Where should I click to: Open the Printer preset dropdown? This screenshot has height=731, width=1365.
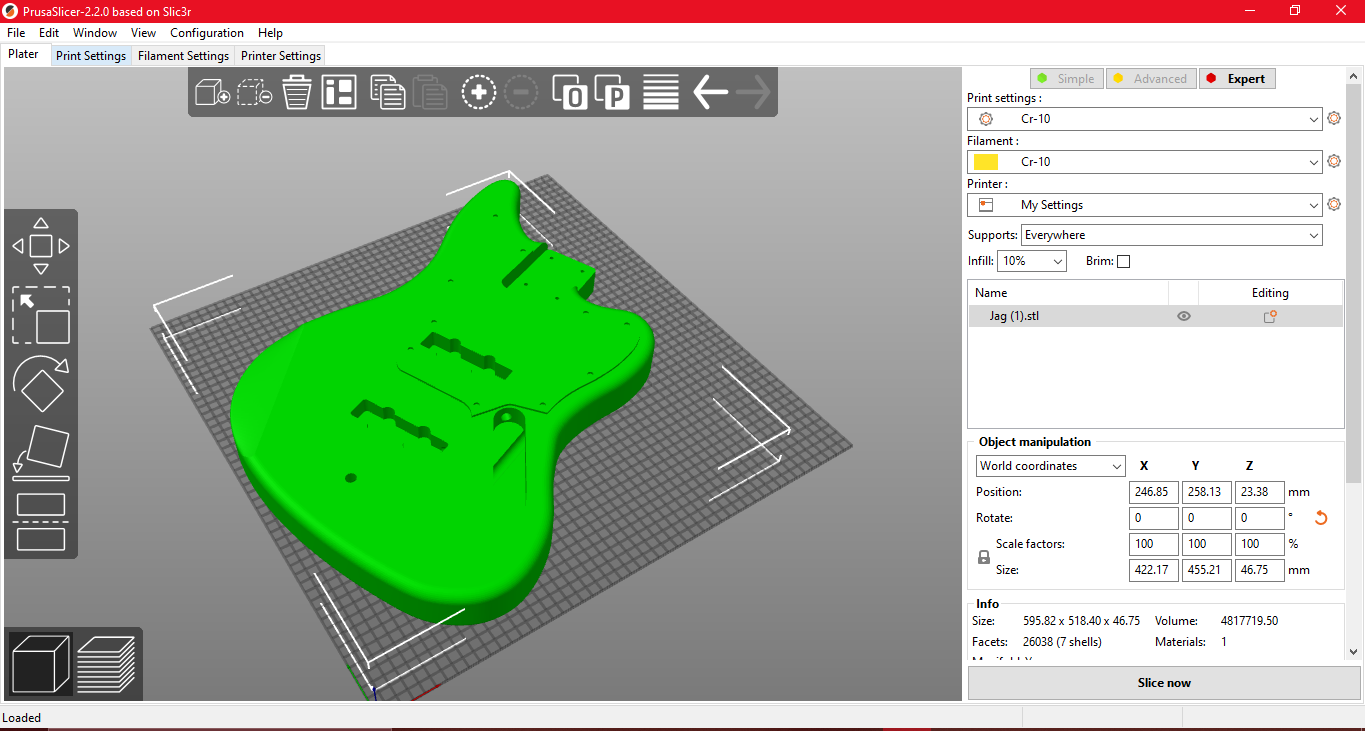coord(1145,205)
